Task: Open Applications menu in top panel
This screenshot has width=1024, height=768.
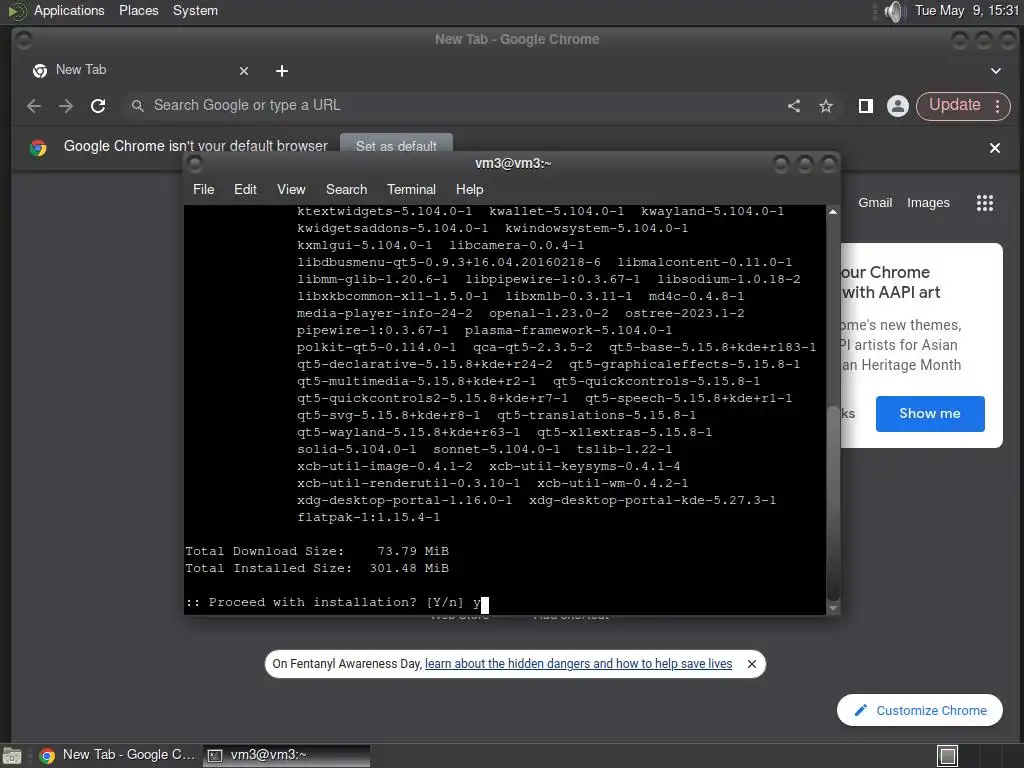Action: (x=69, y=10)
